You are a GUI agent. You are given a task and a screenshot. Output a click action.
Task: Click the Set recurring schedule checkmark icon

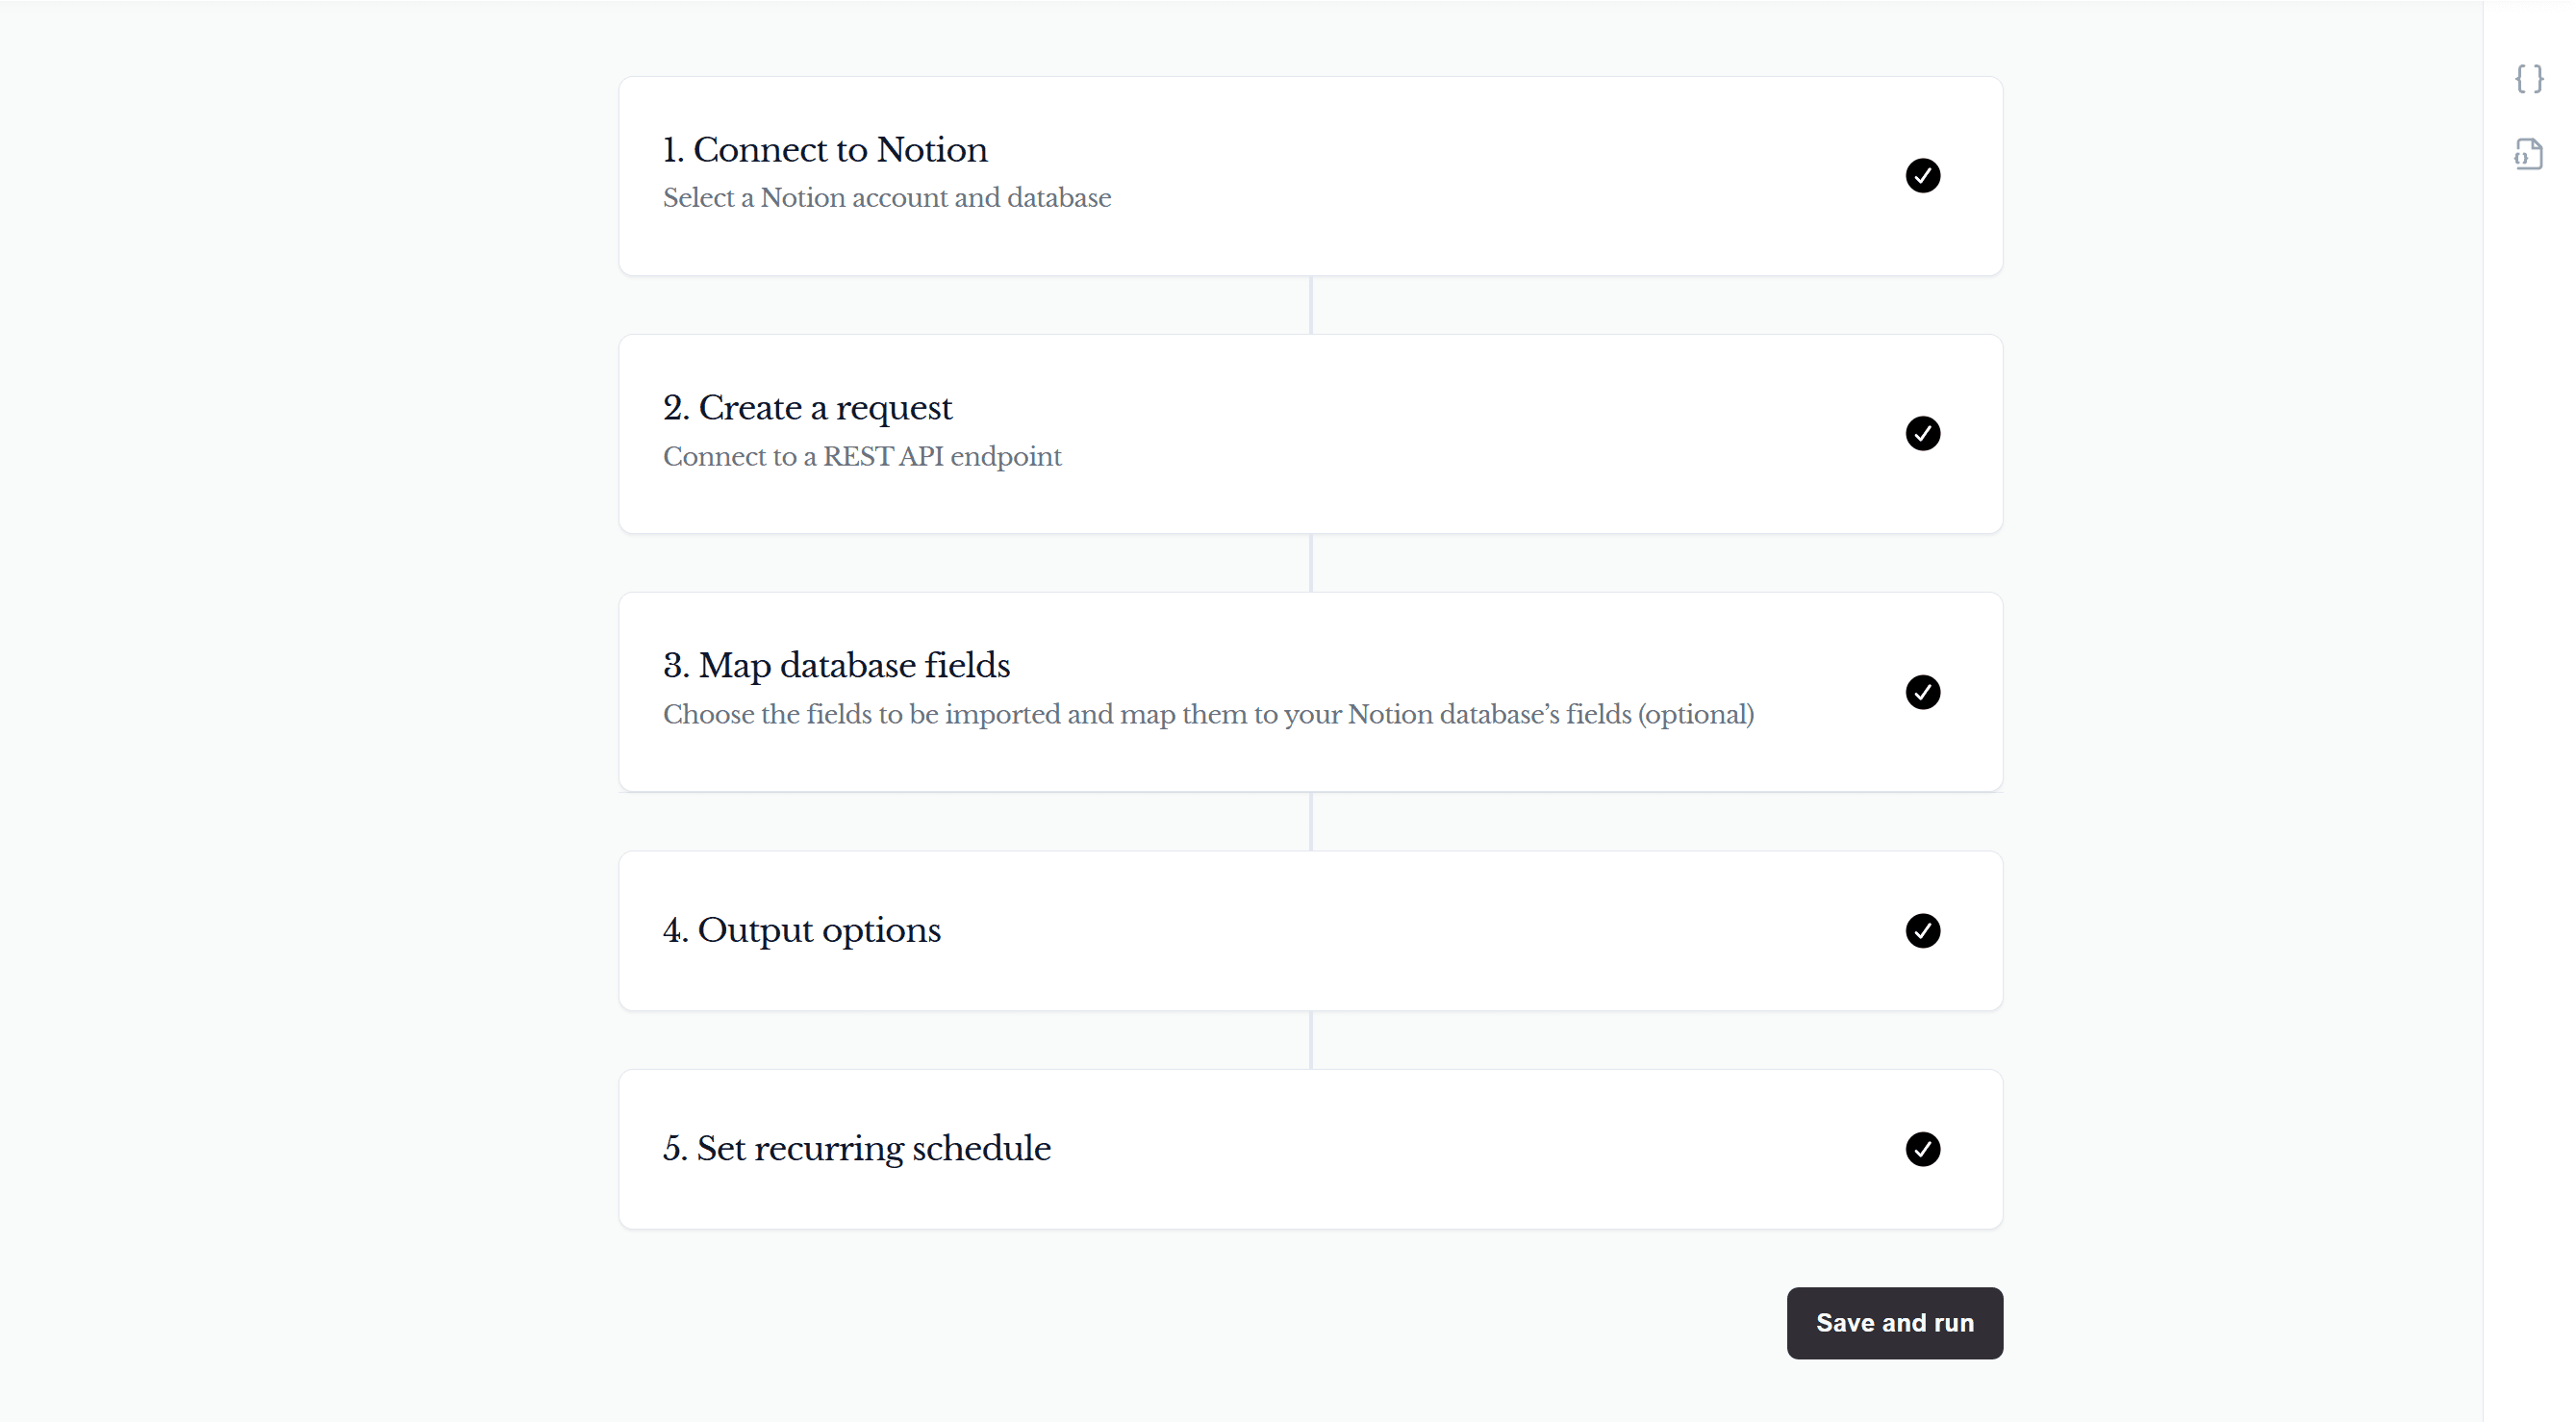(x=1922, y=1149)
